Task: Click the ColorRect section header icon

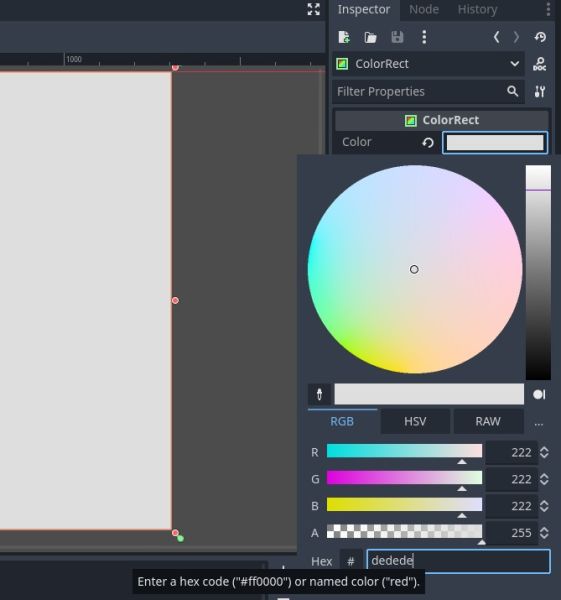Action: [x=411, y=121]
